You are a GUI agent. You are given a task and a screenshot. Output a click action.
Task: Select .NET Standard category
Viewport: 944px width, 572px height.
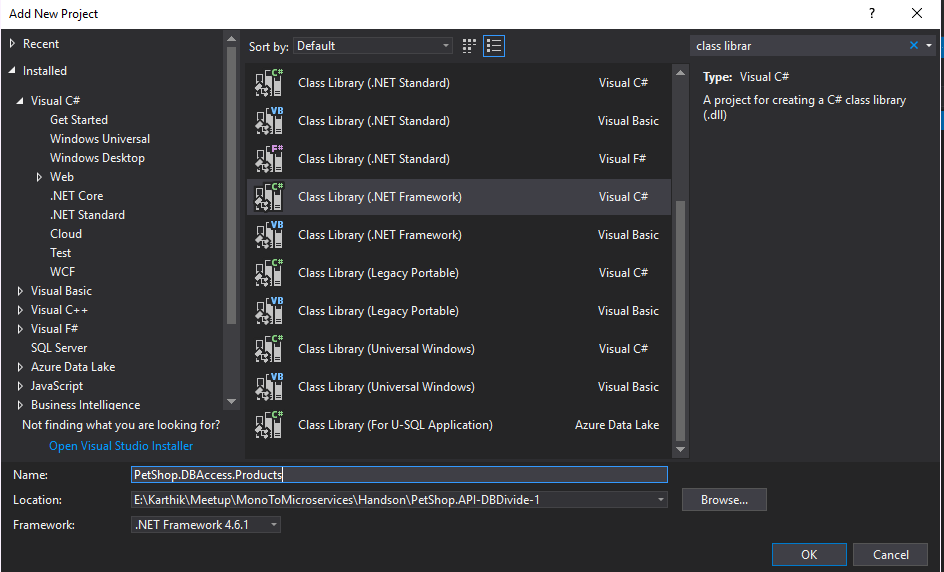tap(87, 214)
